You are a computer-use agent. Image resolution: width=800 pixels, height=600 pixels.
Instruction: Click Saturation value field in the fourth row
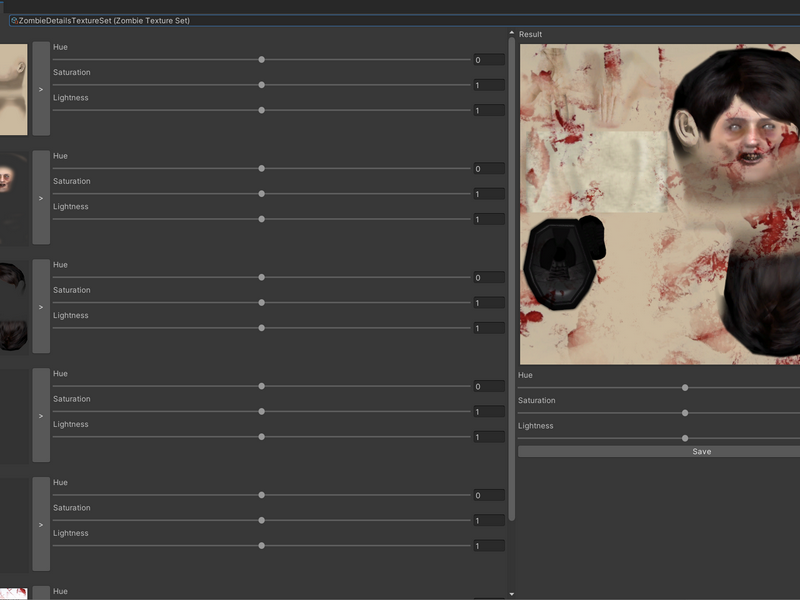click(489, 412)
